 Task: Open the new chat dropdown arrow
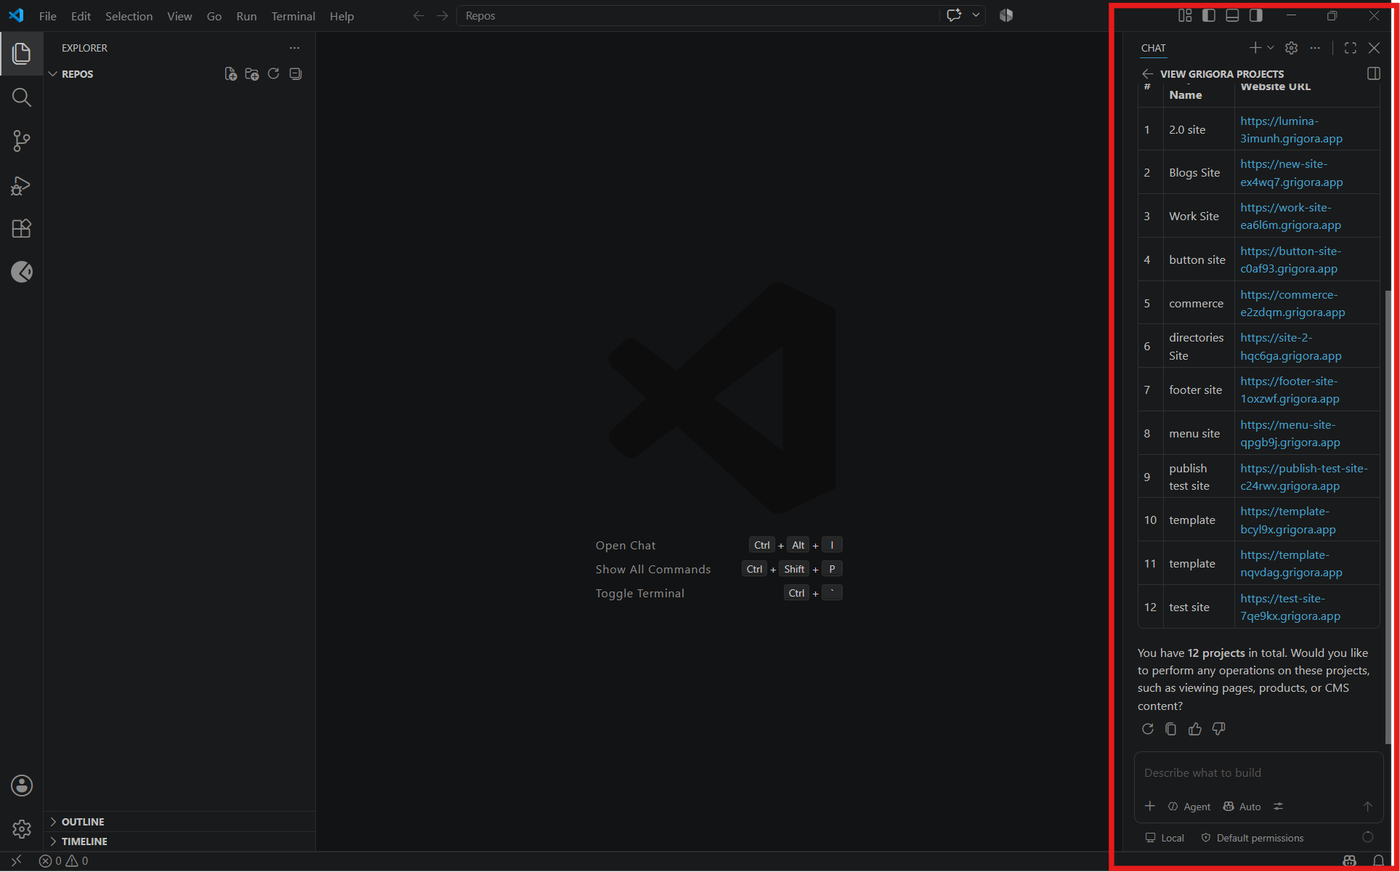click(x=1271, y=48)
